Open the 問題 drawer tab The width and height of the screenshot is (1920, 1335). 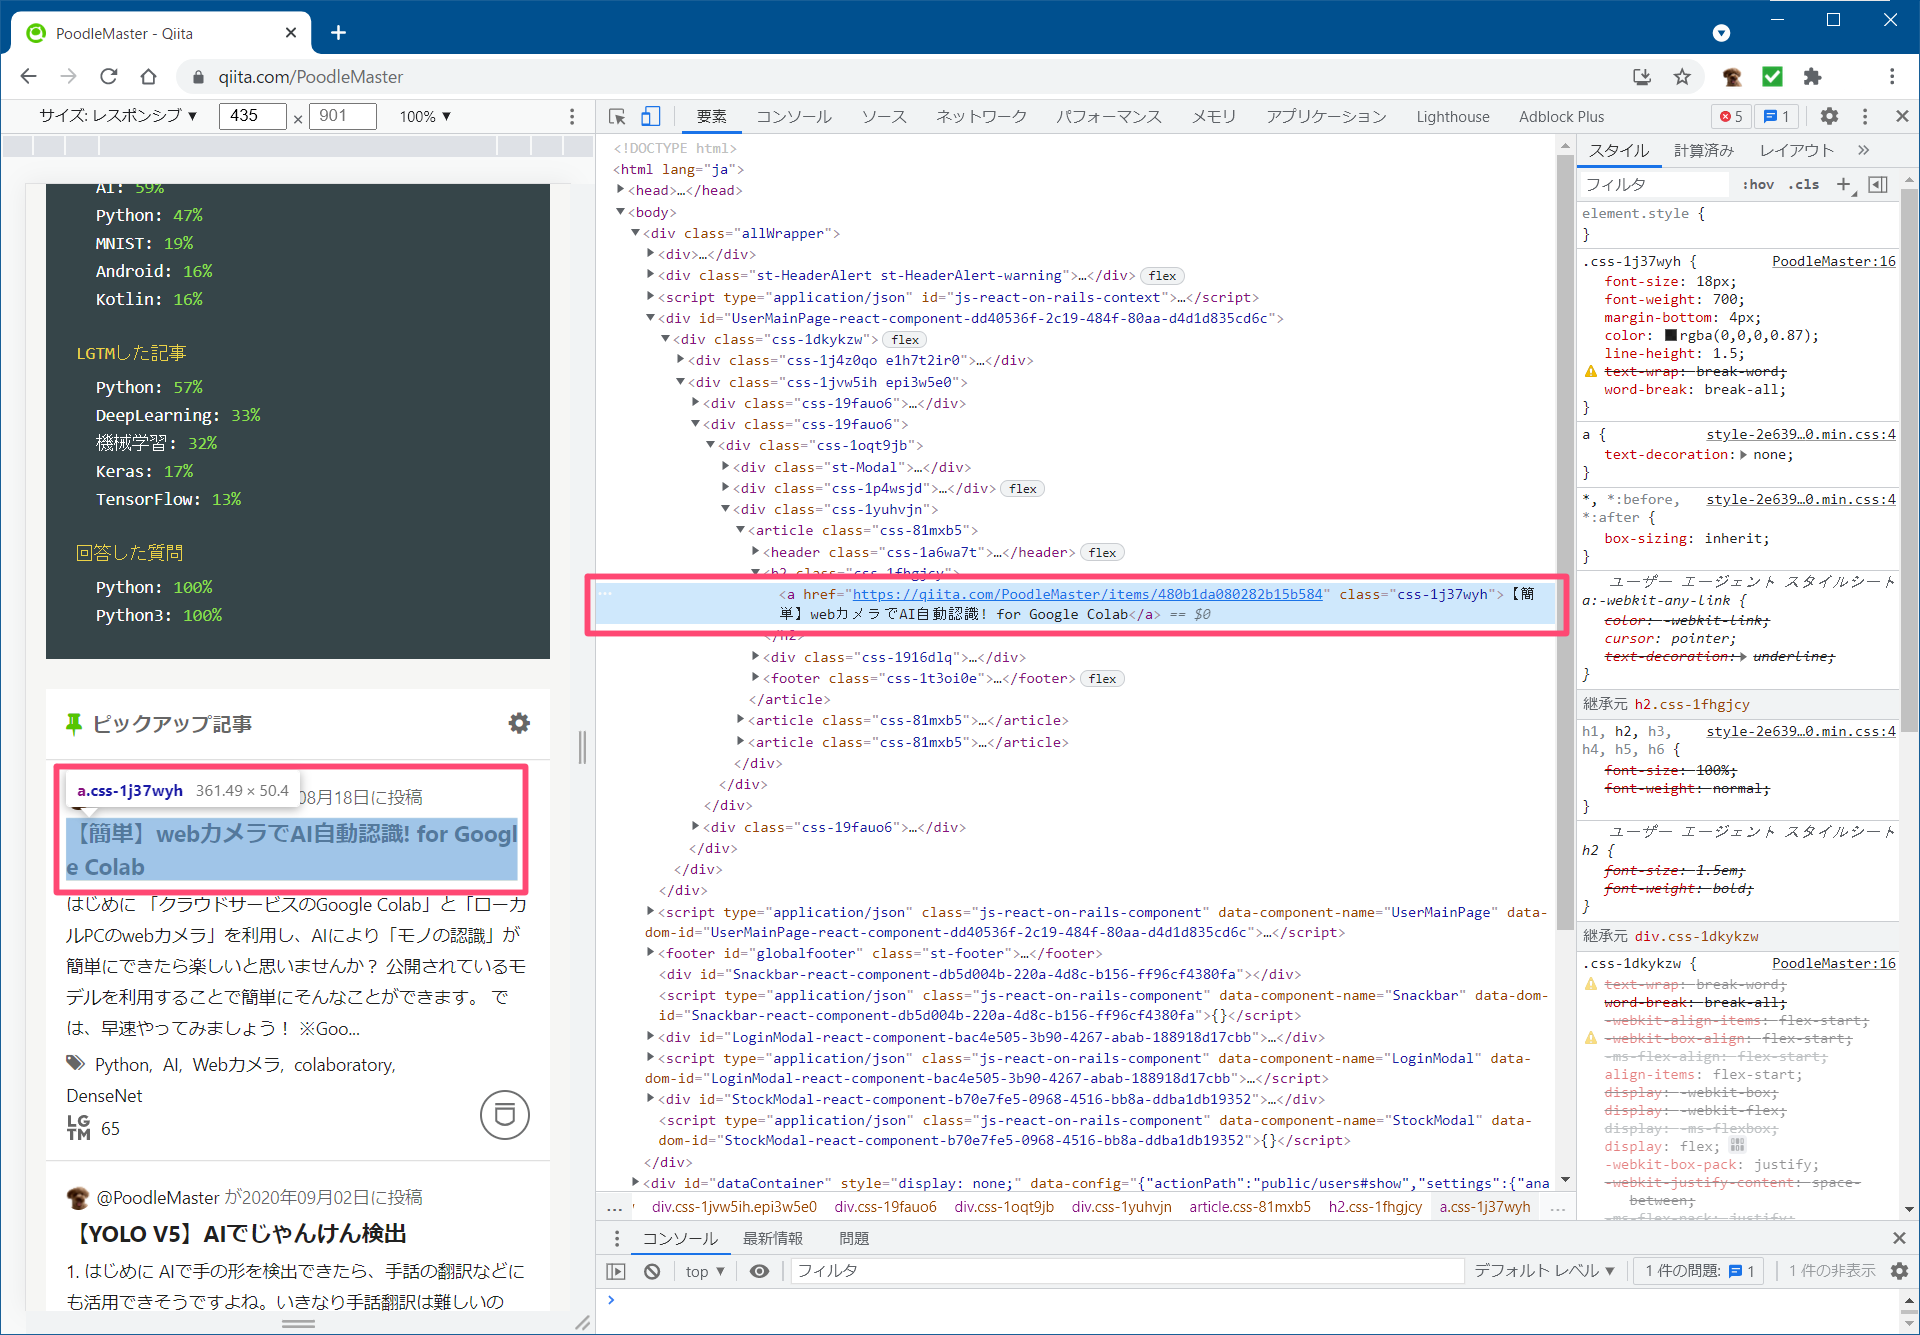(854, 1238)
